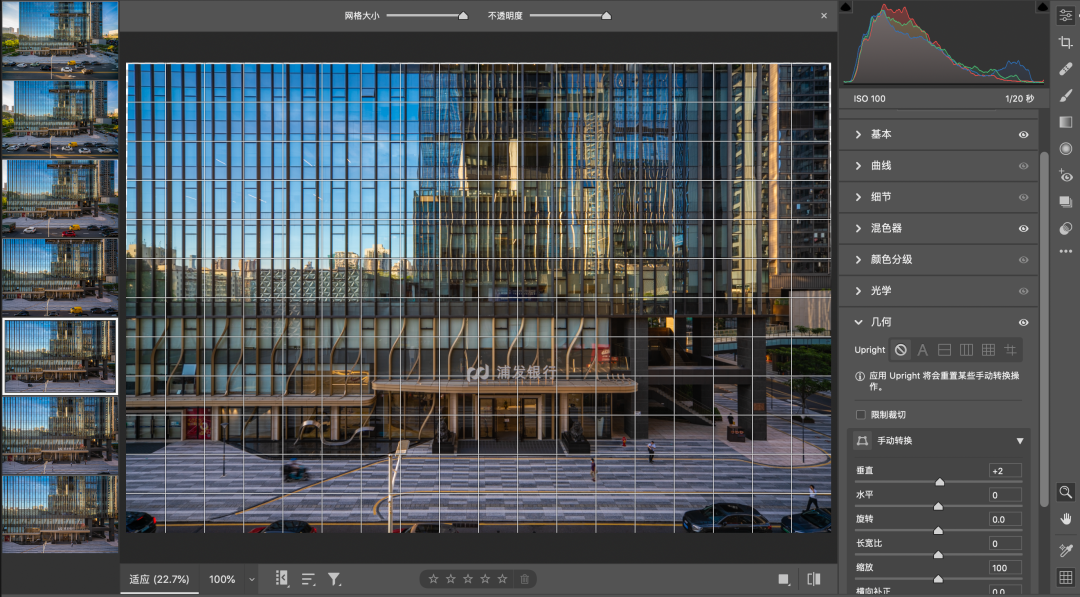Click the 100% zoom button
The height and width of the screenshot is (597, 1080).
coord(222,579)
